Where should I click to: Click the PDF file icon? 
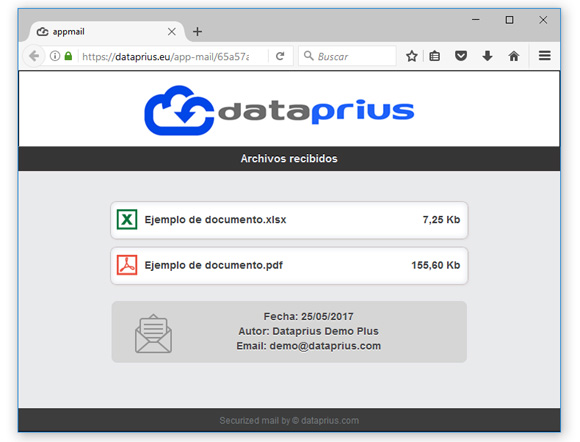tap(127, 265)
